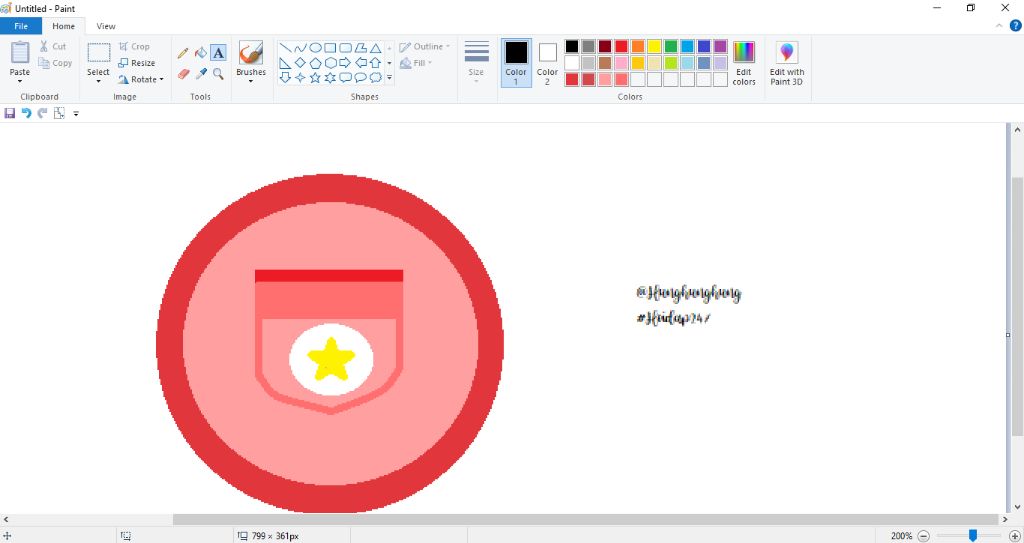1024x543 pixels.
Task: Pick the purple color swatch
Action: click(720, 46)
